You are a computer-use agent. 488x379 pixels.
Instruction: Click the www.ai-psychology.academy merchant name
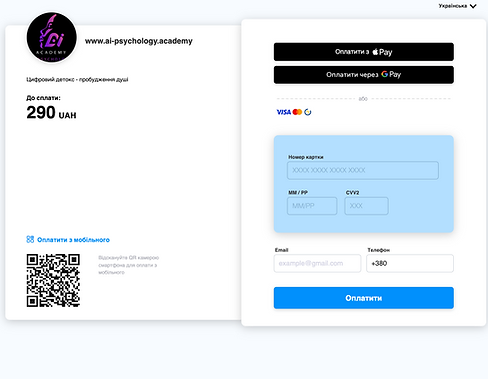(x=139, y=41)
